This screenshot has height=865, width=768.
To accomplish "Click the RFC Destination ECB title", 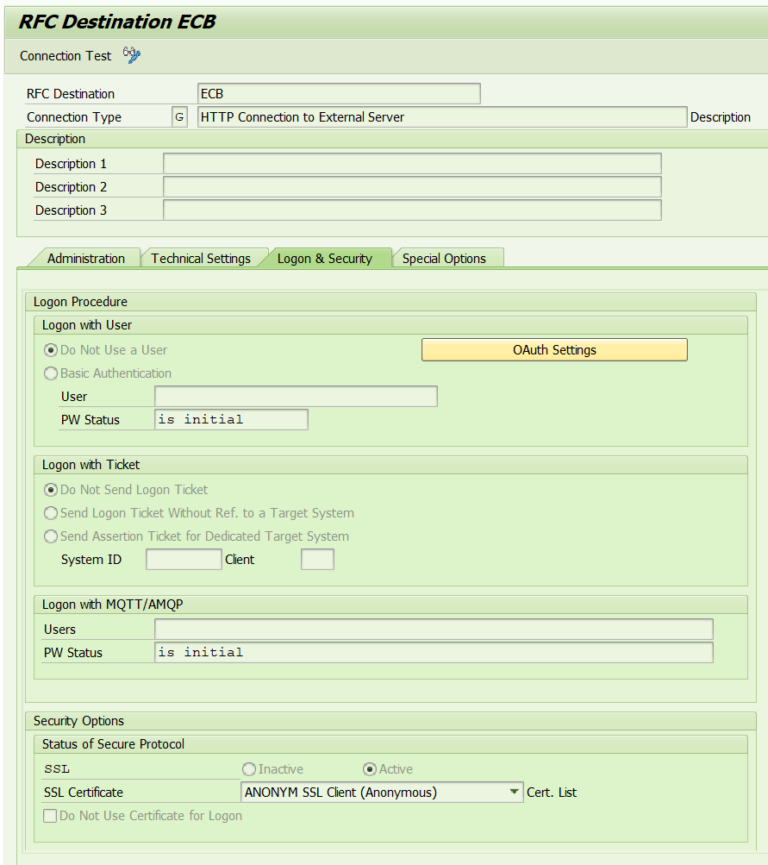I will tap(117, 22).
